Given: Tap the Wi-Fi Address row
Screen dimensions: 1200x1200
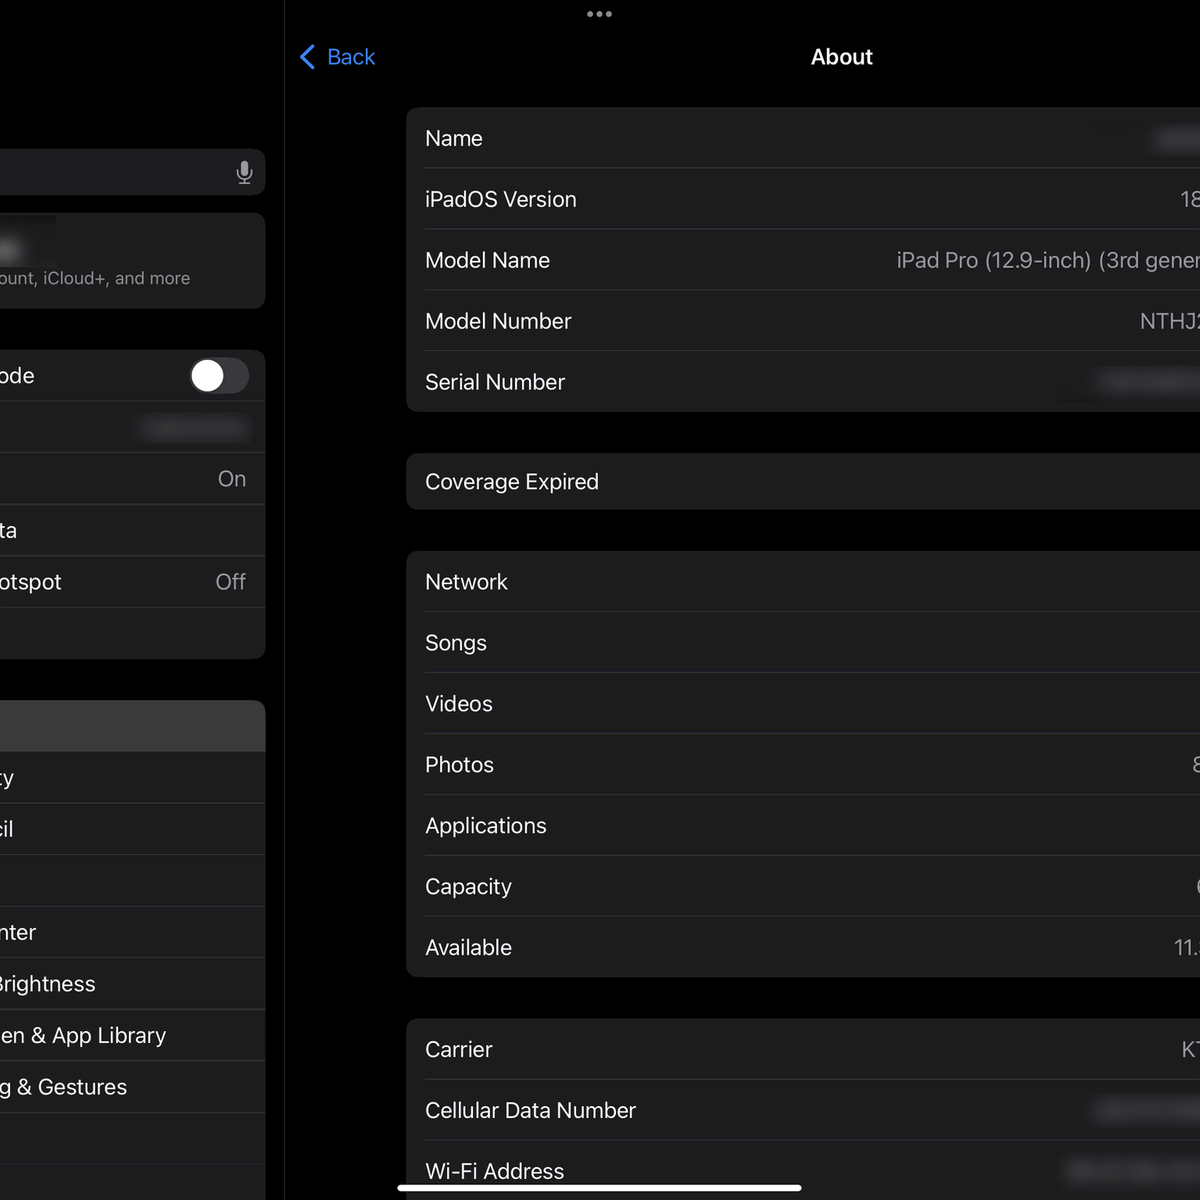Looking at the screenshot, I should point(803,1171).
